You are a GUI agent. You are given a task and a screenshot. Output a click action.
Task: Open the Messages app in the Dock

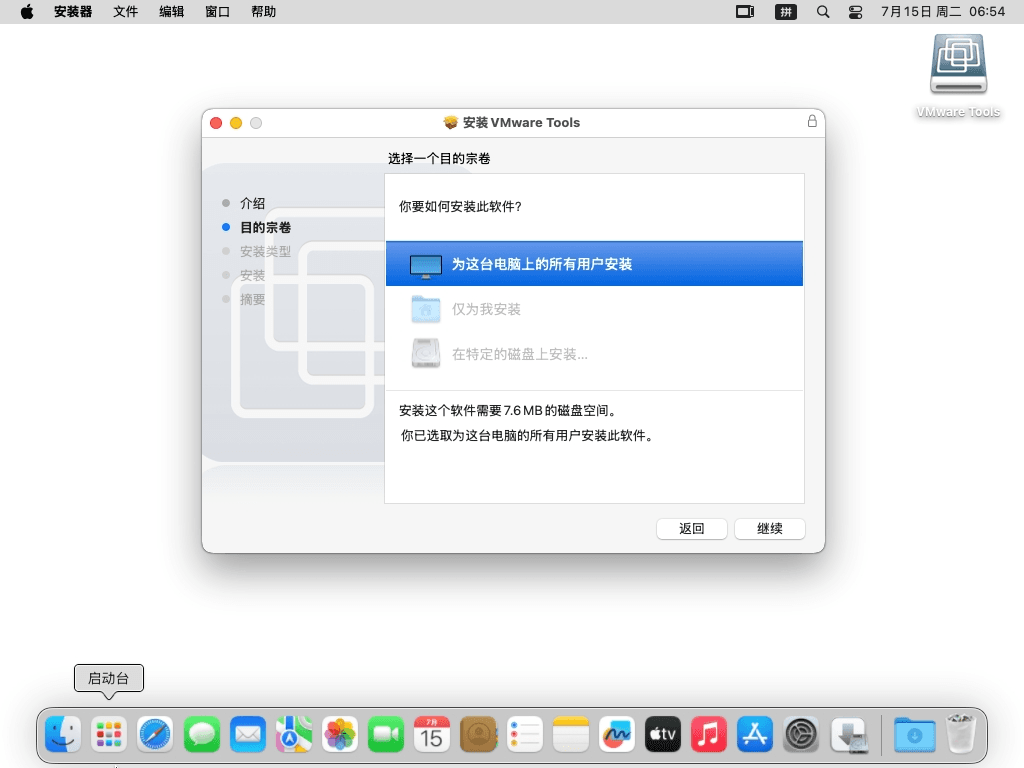click(x=202, y=735)
